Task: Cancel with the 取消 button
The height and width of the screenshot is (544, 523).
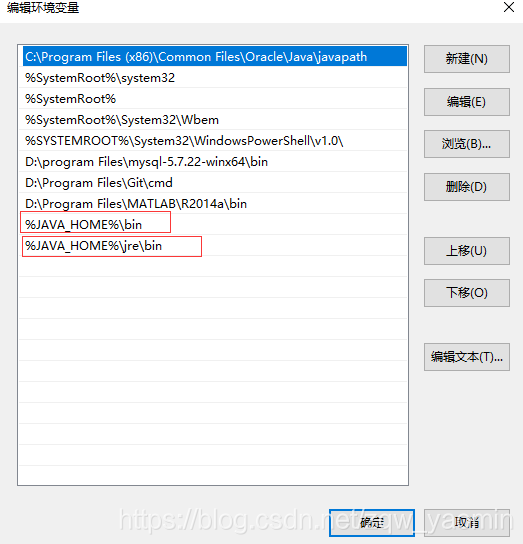Action: pos(467,522)
